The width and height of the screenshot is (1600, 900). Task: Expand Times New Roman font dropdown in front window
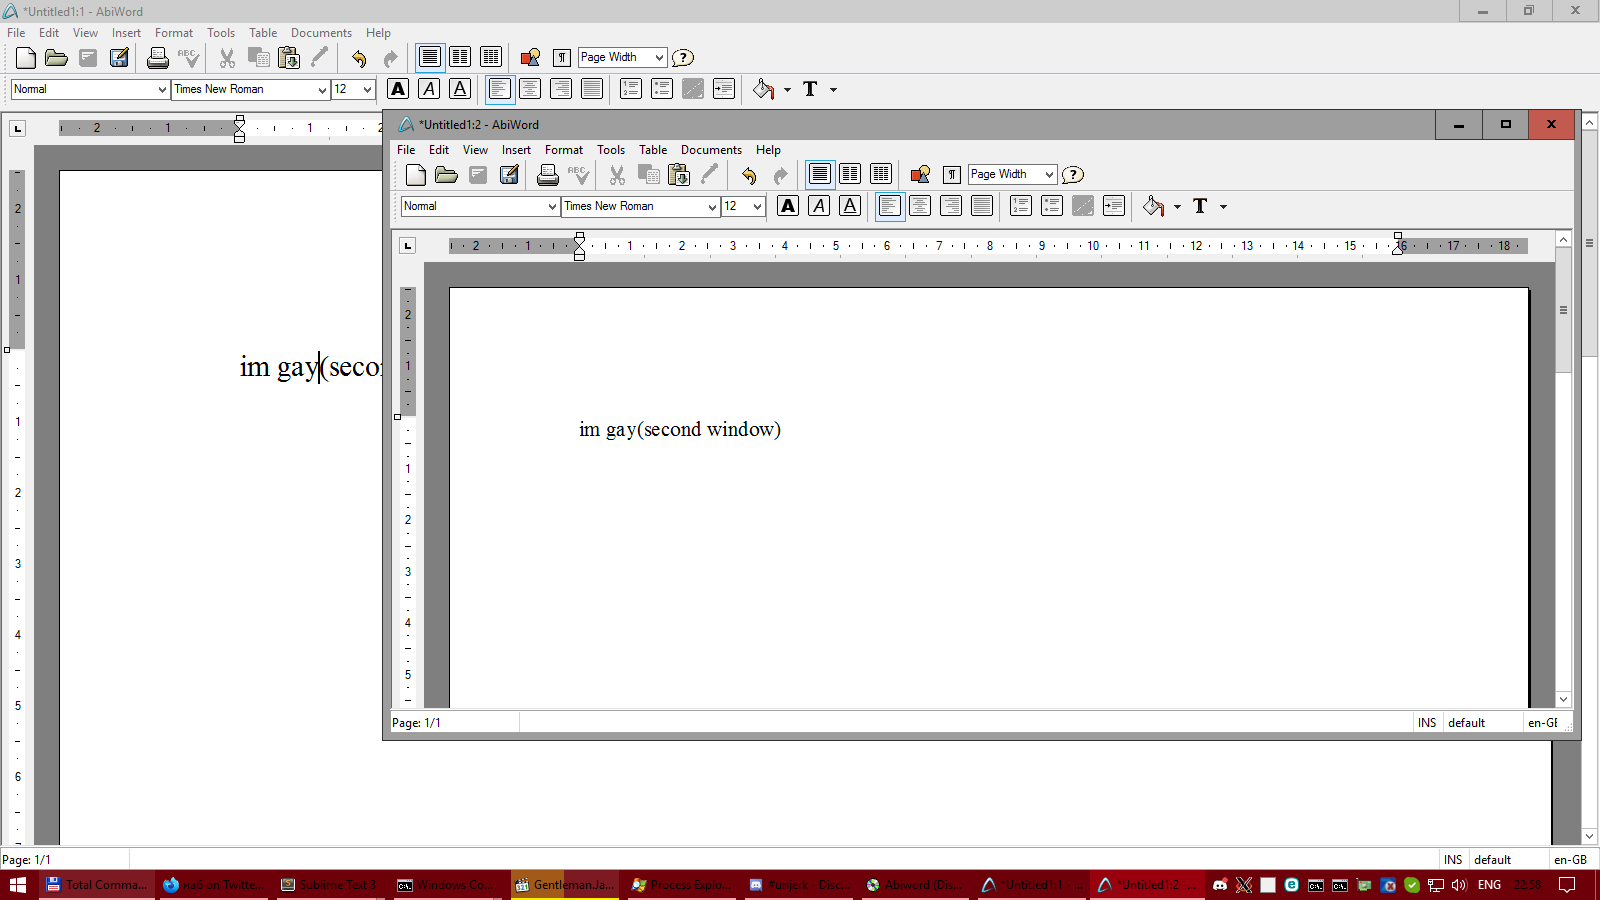(712, 207)
